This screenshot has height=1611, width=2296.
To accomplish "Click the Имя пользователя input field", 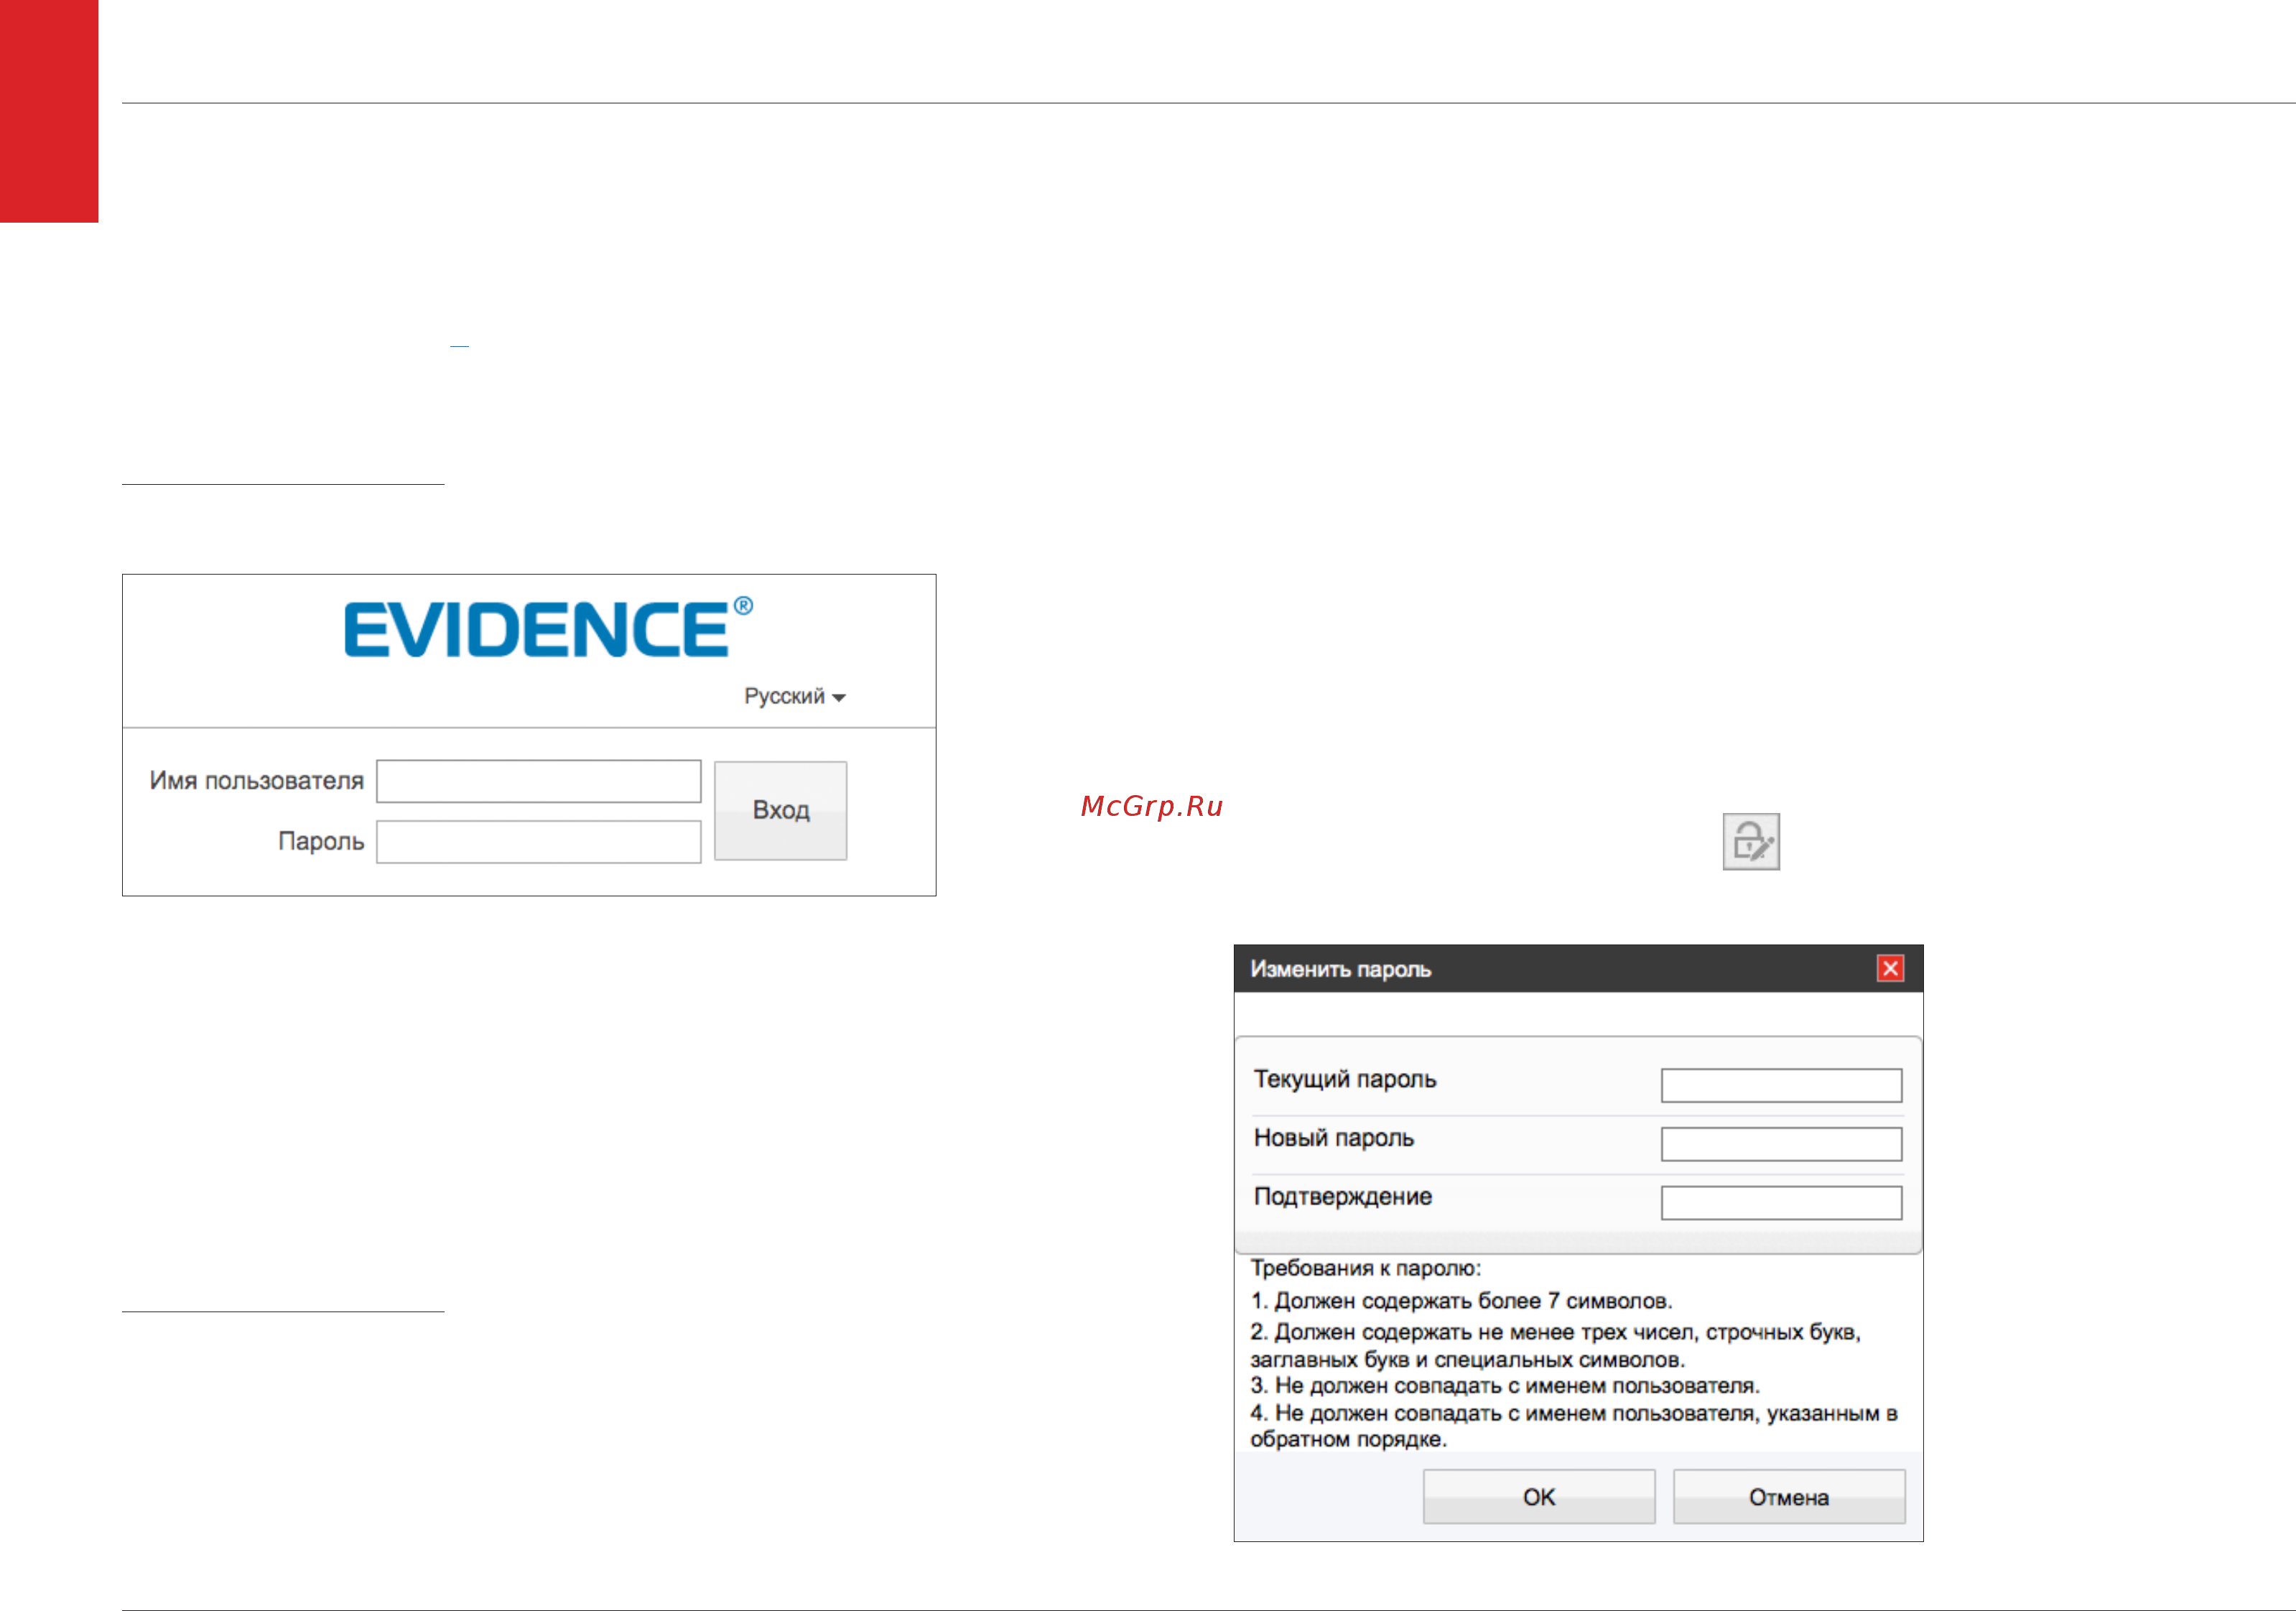I will 538,781.
